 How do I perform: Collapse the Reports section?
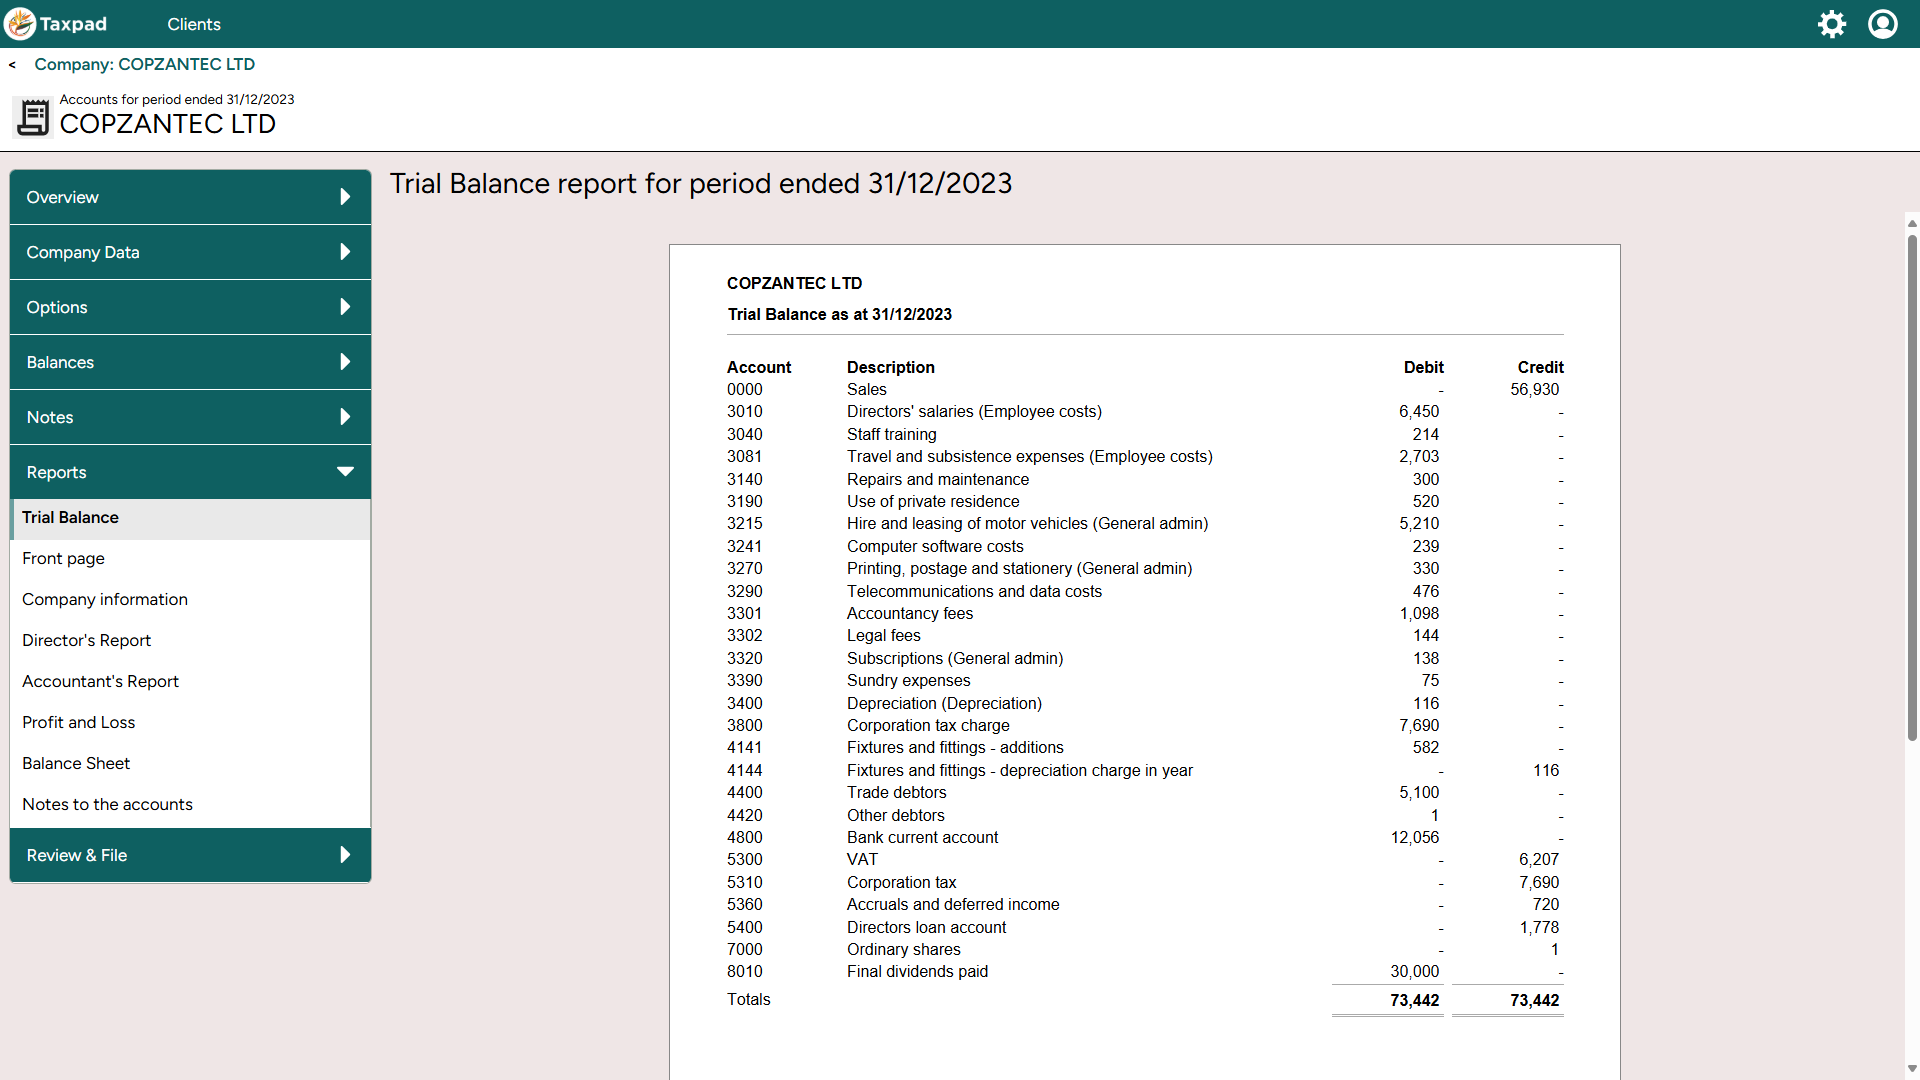346,471
